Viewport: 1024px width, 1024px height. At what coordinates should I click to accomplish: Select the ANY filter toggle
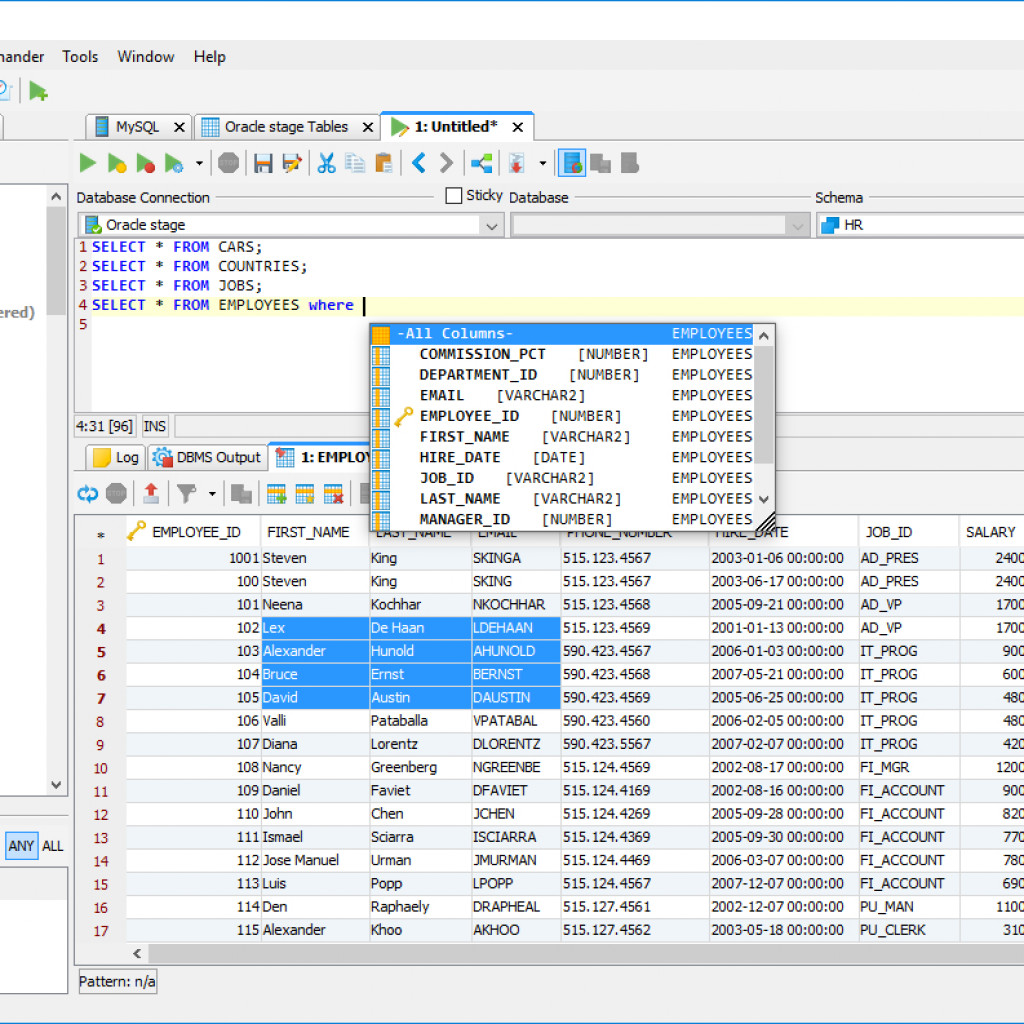tap(20, 846)
